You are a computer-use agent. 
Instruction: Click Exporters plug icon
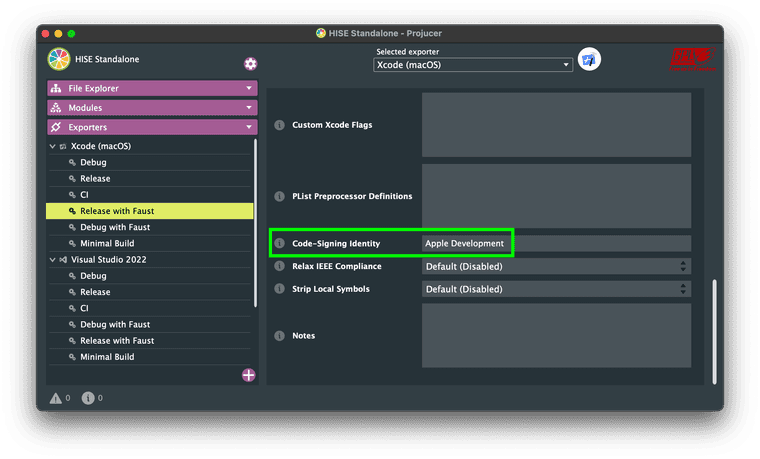coord(56,127)
